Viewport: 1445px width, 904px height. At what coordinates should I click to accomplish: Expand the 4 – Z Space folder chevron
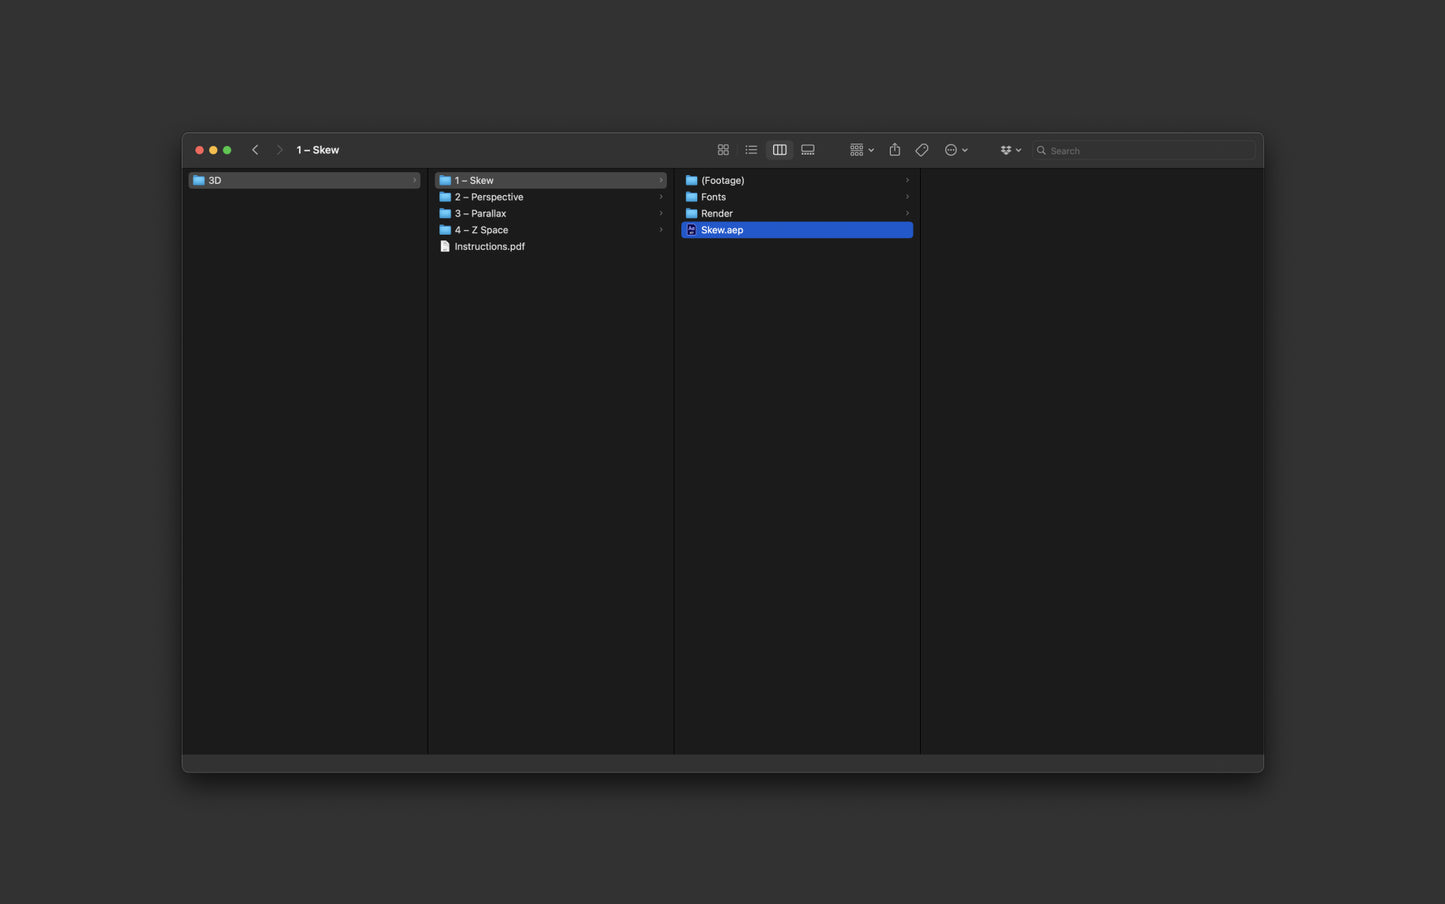[x=661, y=230]
